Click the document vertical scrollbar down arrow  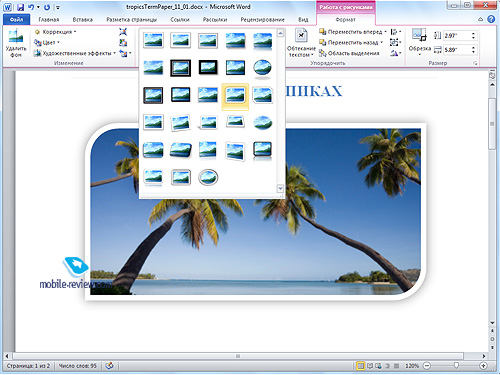(x=492, y=323)
